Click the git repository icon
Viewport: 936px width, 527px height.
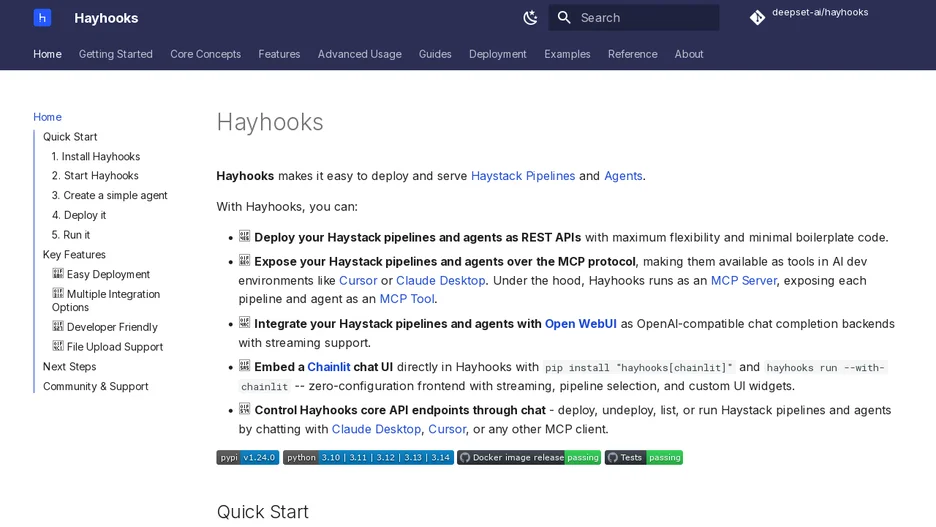click(758, 18)
